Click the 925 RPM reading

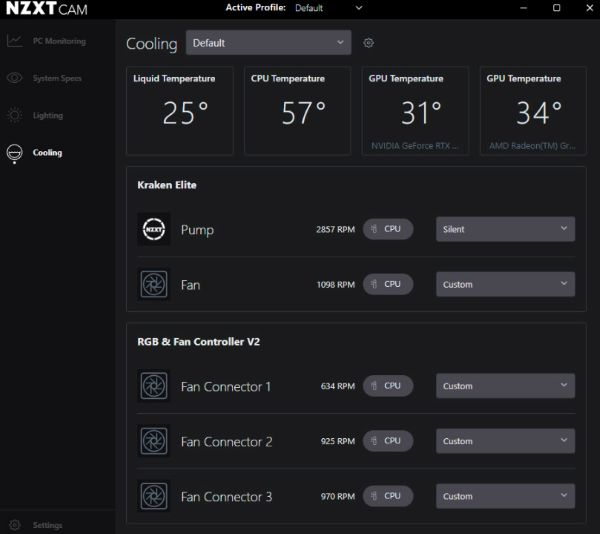tap(338, 441)
